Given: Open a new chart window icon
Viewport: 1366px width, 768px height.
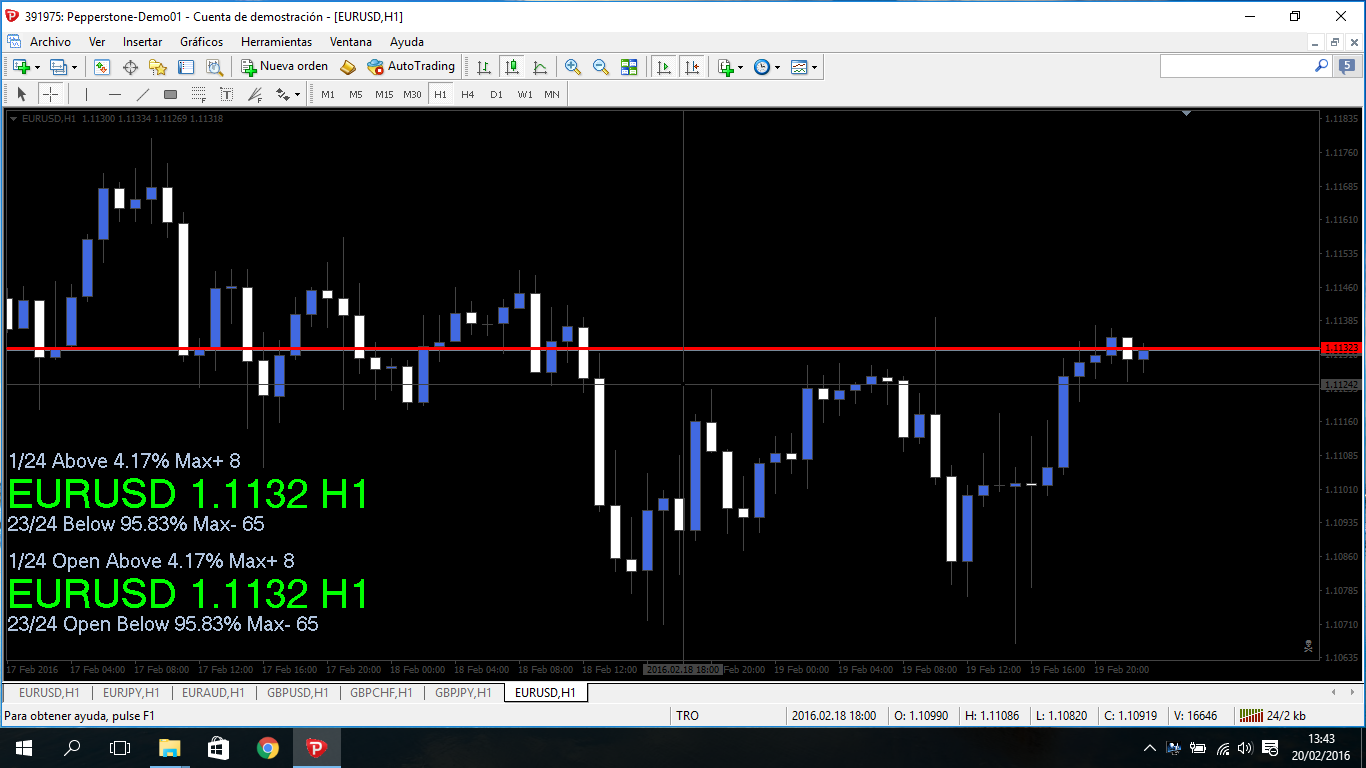Looking at the screenshot, I should tap(21, 67).
